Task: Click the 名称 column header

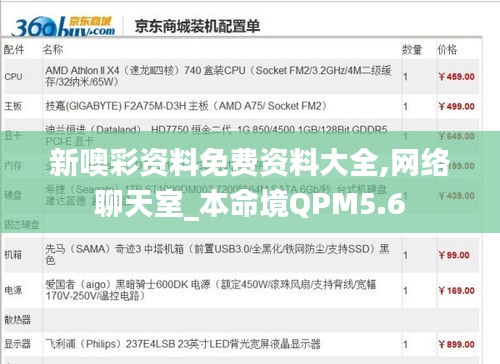Action: point(53,50)
